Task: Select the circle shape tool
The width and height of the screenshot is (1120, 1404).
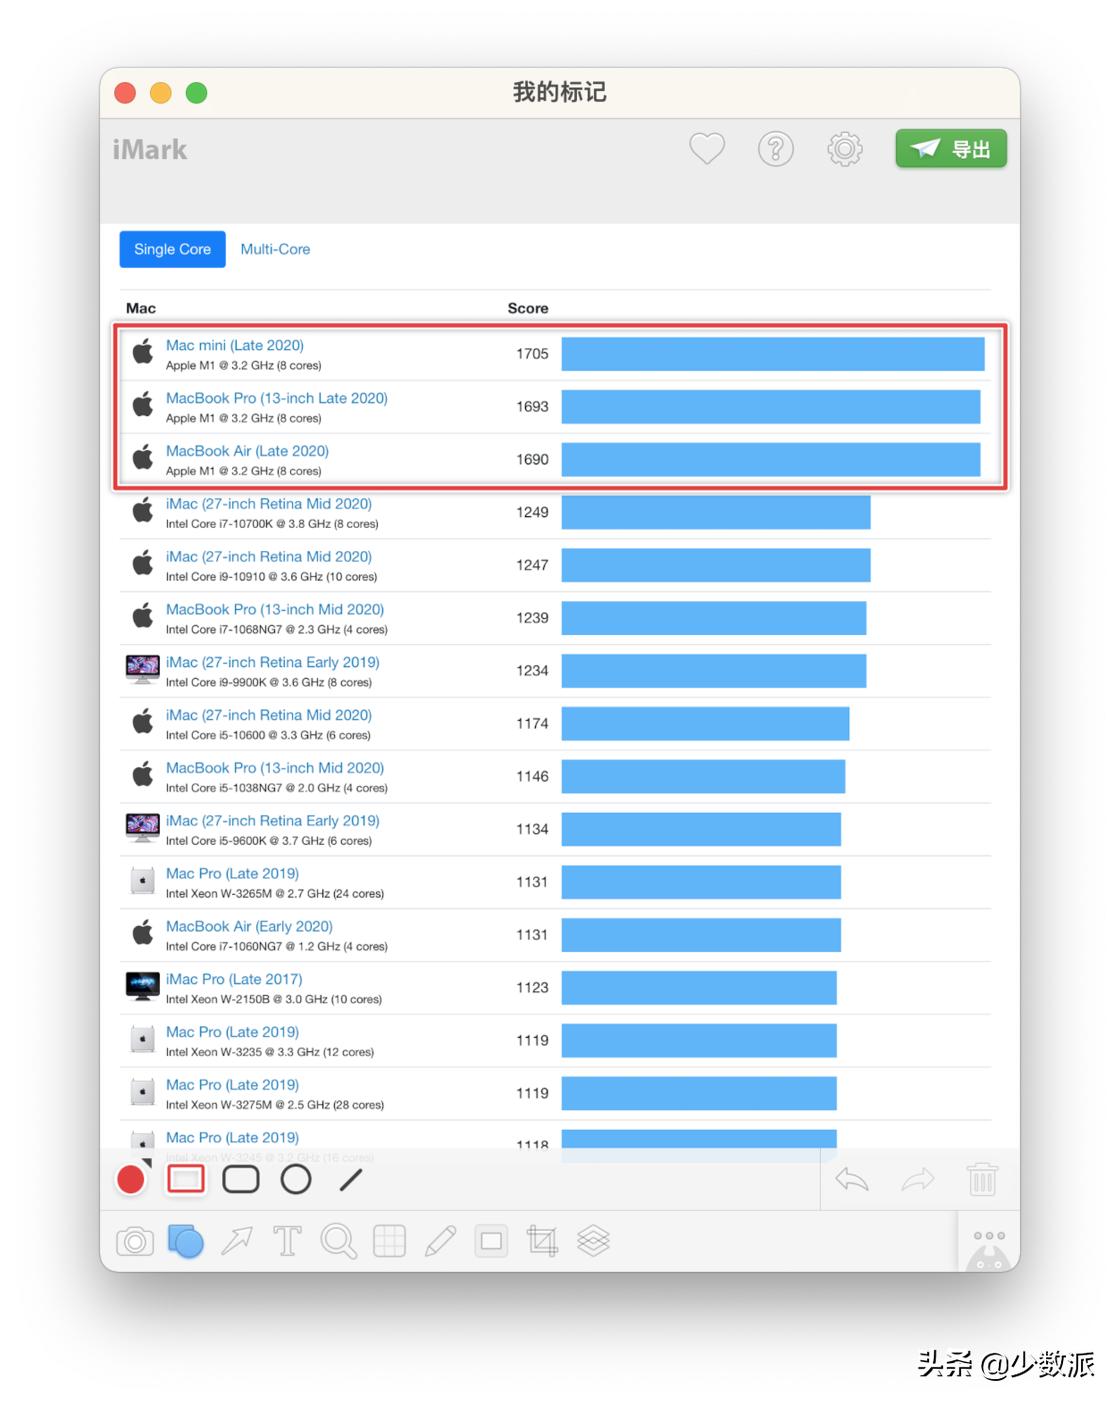Action: coord(296,1180)
